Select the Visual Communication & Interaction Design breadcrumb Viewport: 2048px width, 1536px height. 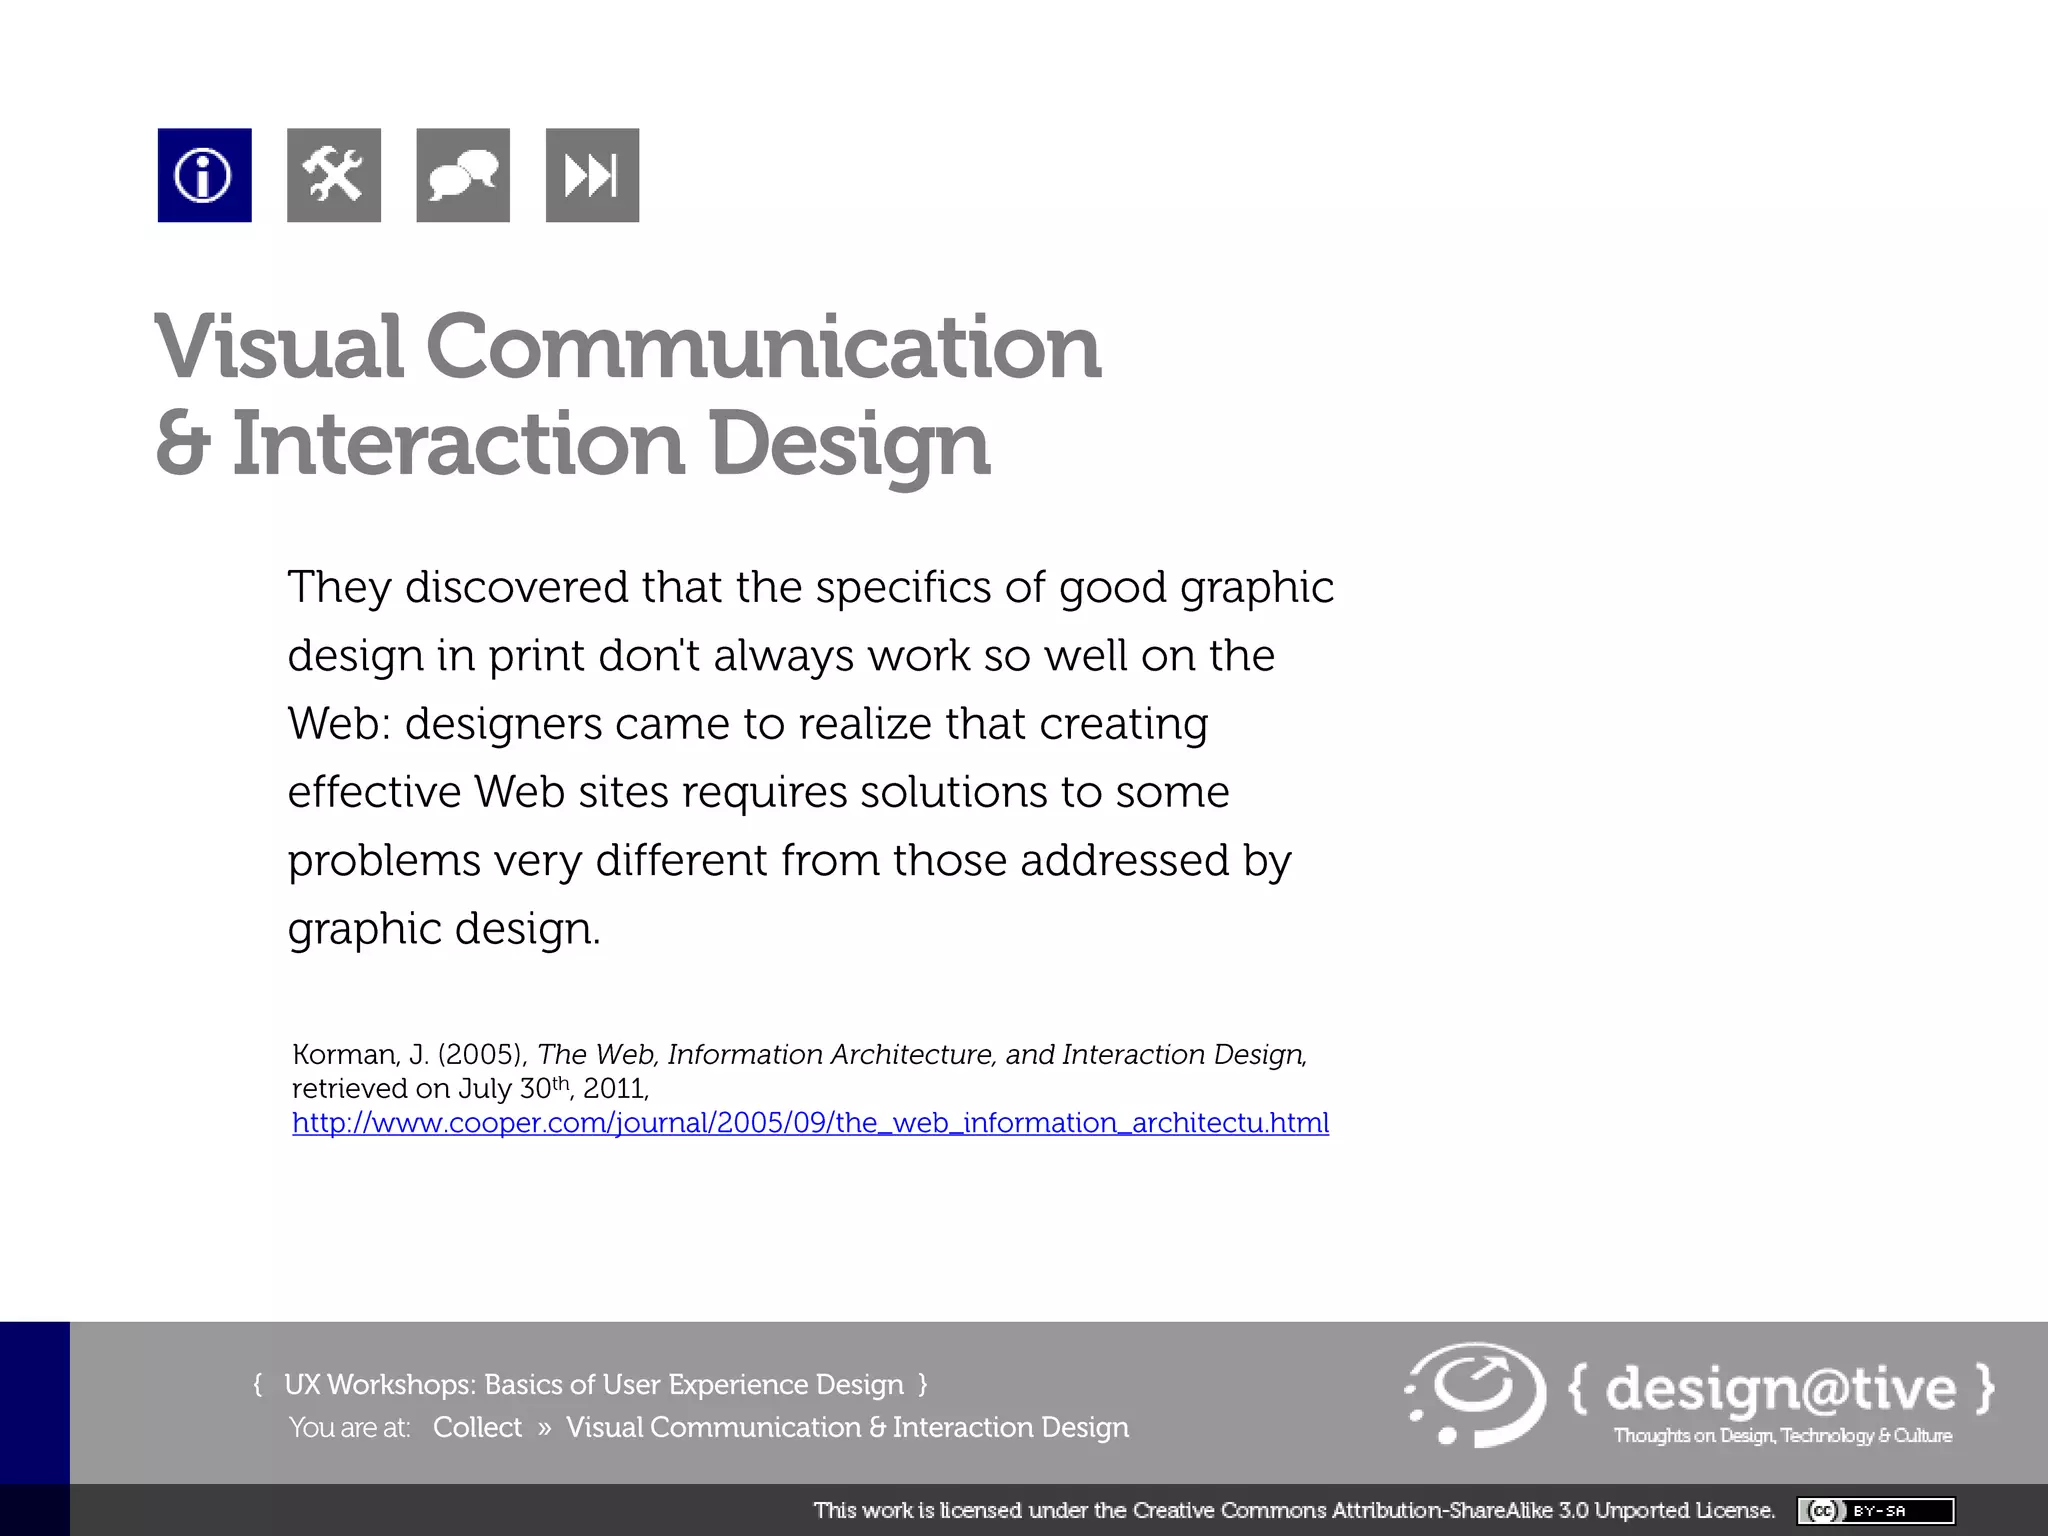coord(847,1427)
